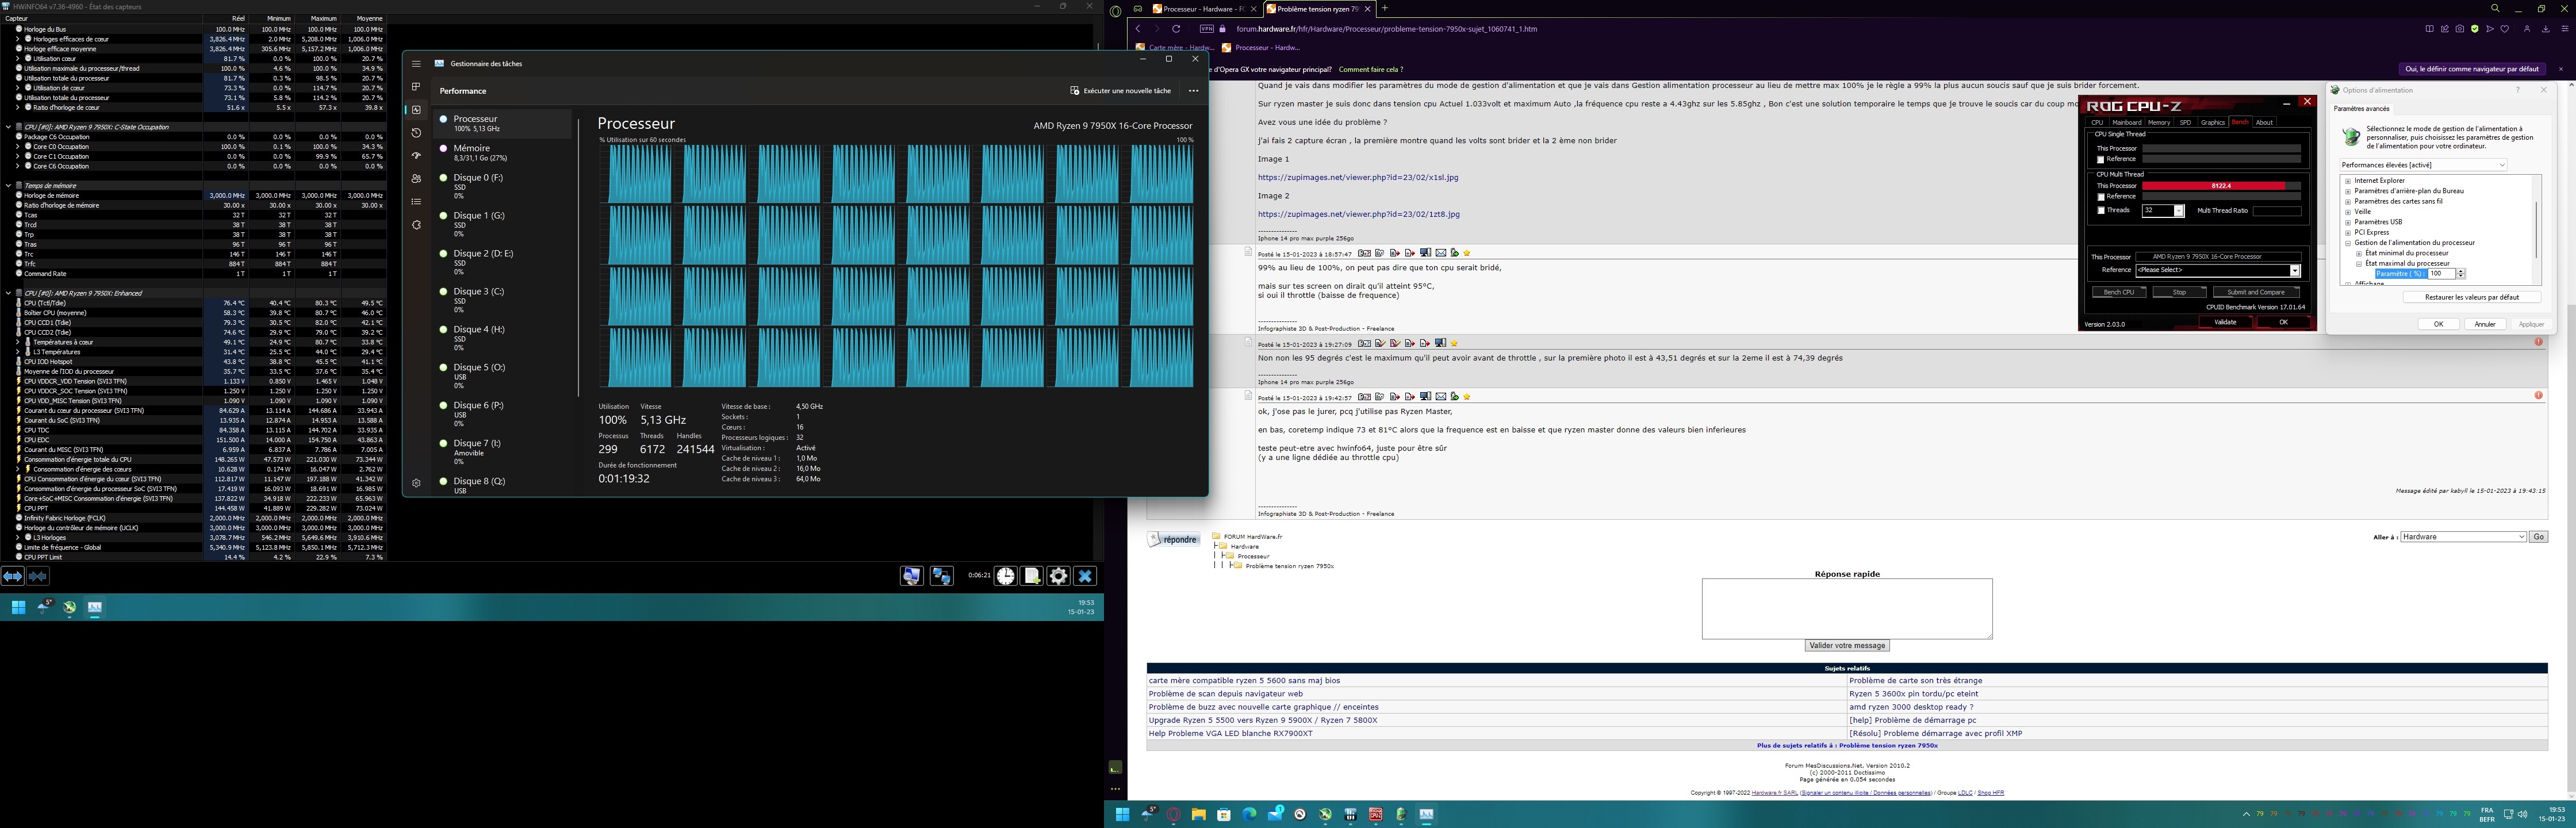Open App history icon in Task Manager sidebar

(x=416, y=133)
